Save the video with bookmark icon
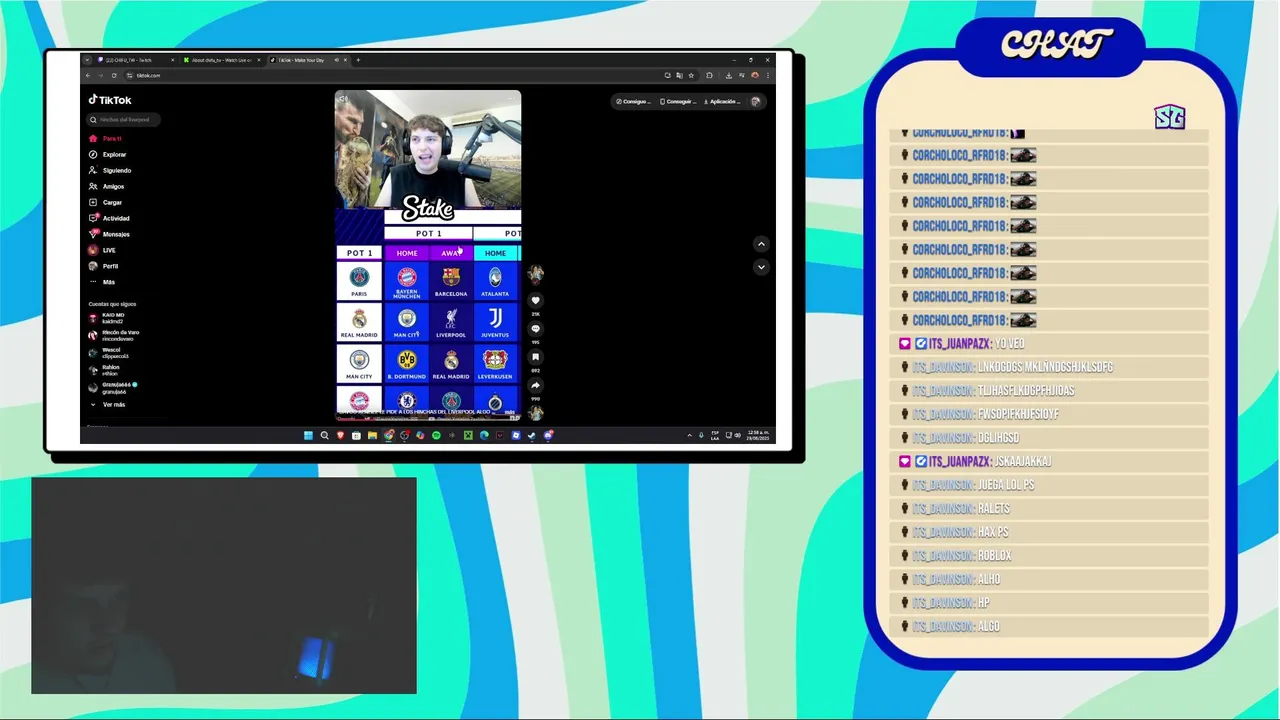This screenshot has width=1280, height=720. [x=535, y=357]
